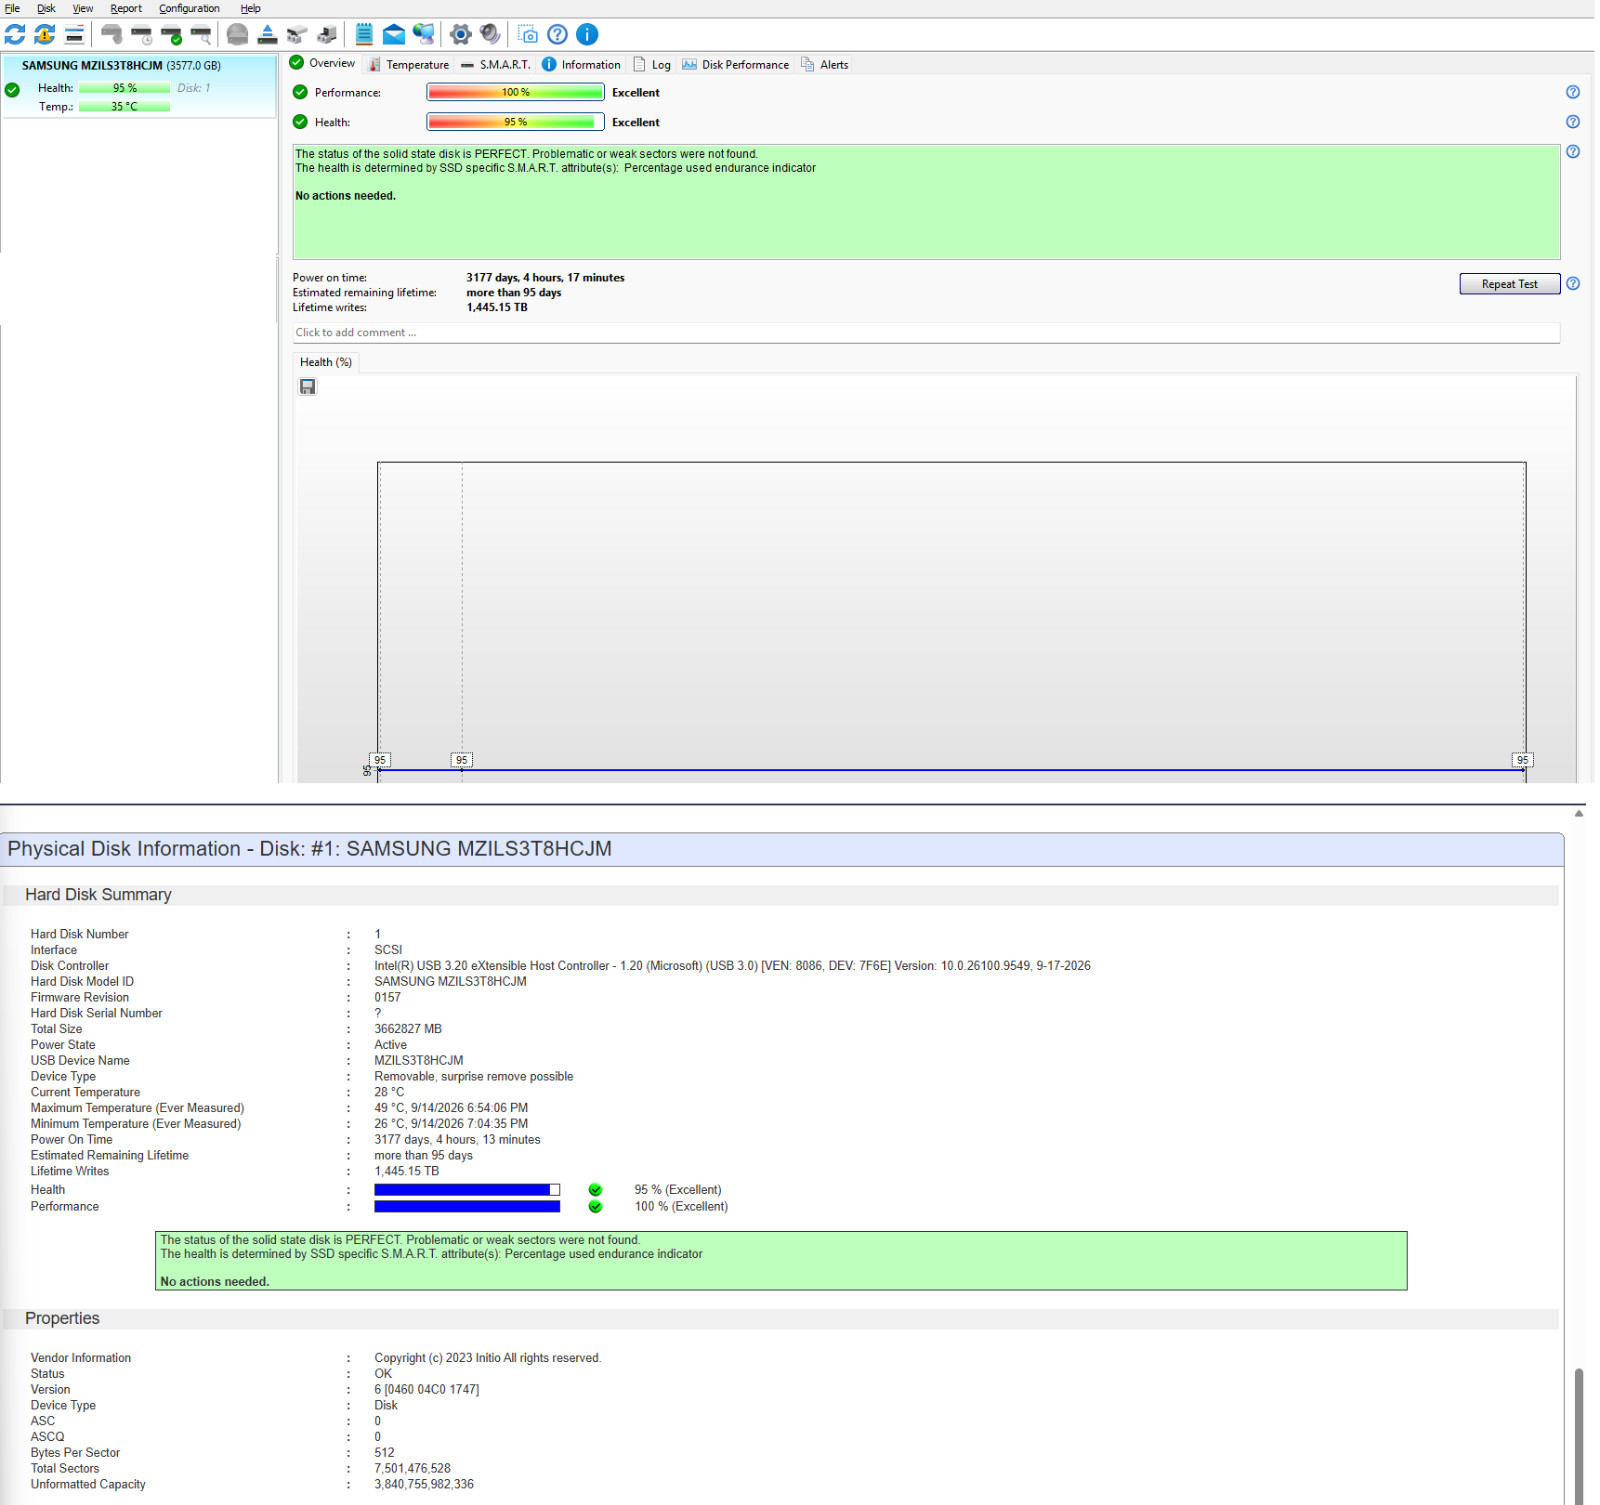Click green check next to 95 % (Excellent)
Viewport: 1600px width, 1505px height.
point(595,1190)
